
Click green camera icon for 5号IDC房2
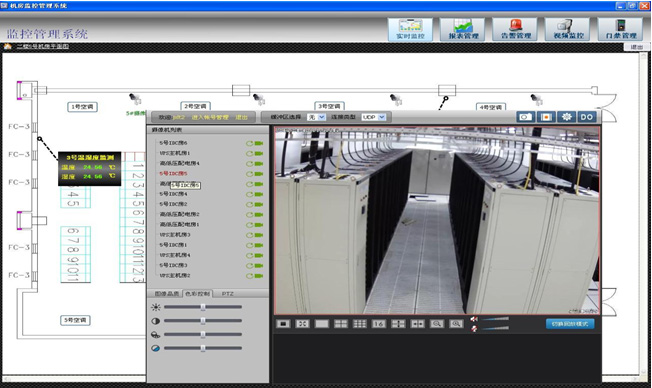pyautogui.click(x=259, y=205)
